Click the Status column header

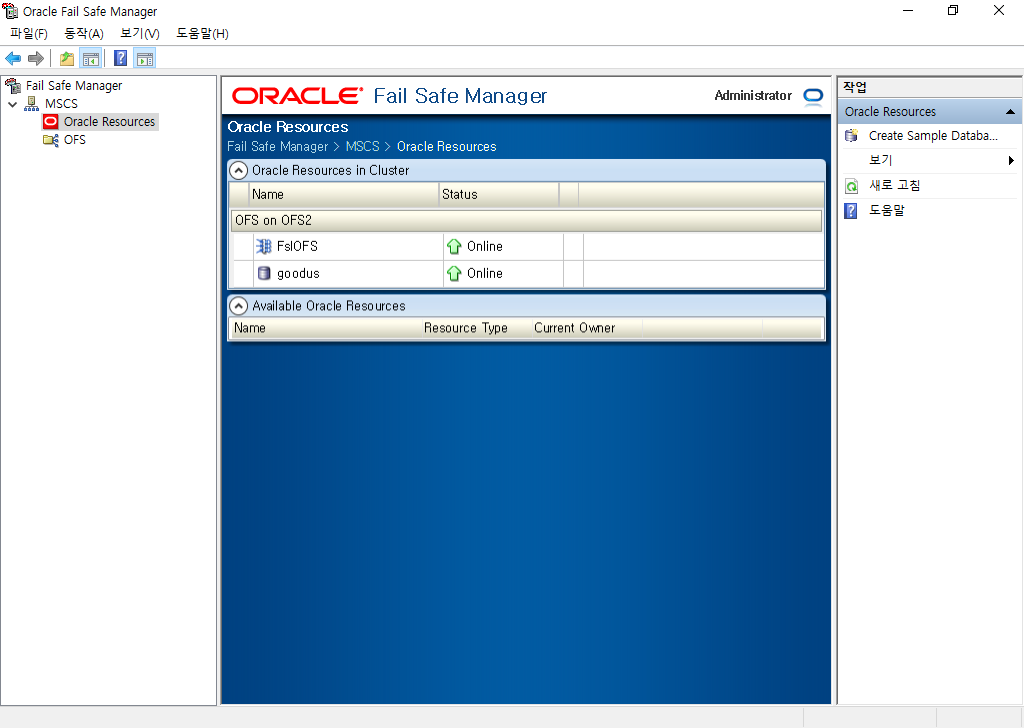pyautogui.click(x=499, y=195)
